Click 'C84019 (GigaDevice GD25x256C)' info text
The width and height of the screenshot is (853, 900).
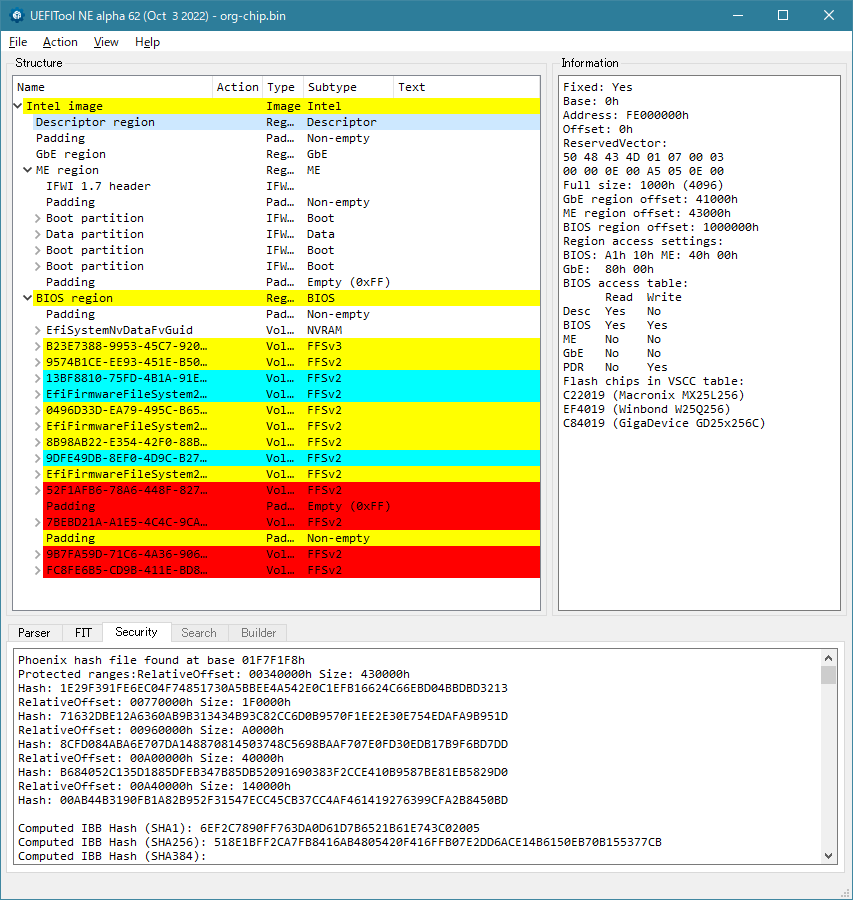[x=664, y=423]
